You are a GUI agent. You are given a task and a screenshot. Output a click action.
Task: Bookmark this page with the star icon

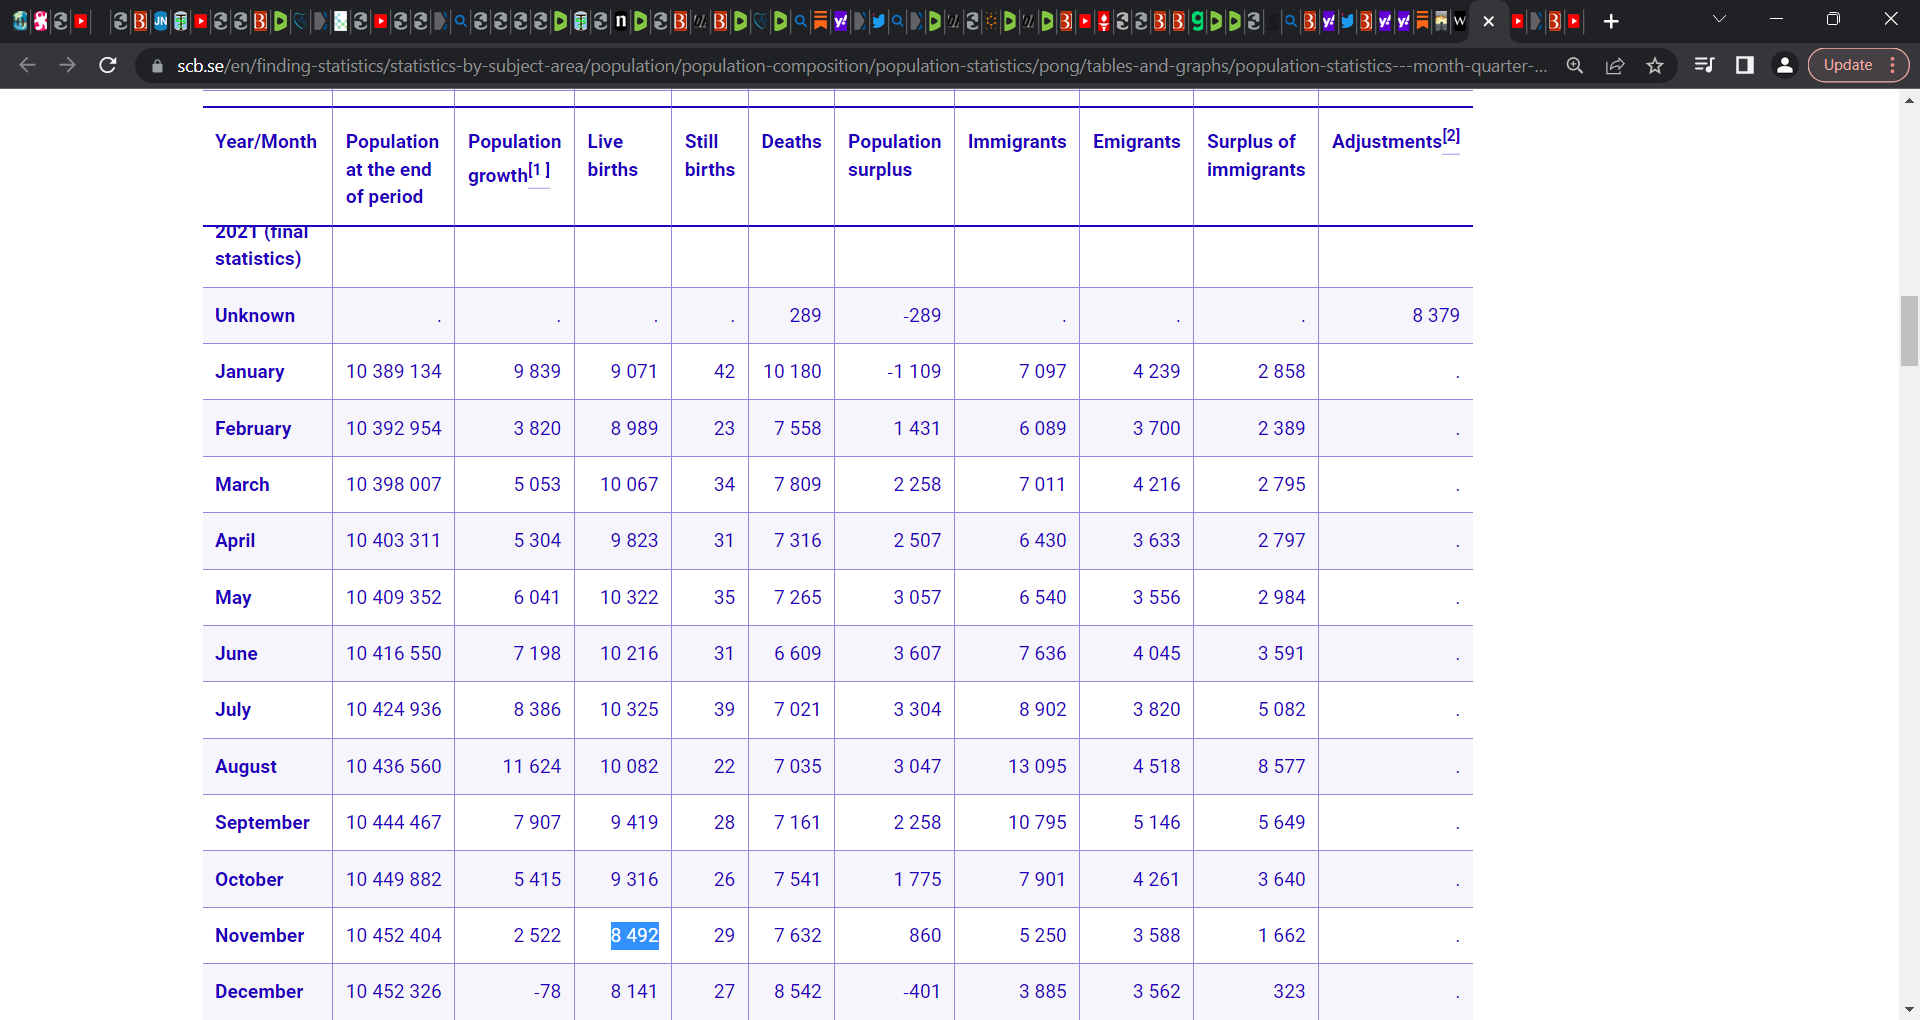[1655, 65]
